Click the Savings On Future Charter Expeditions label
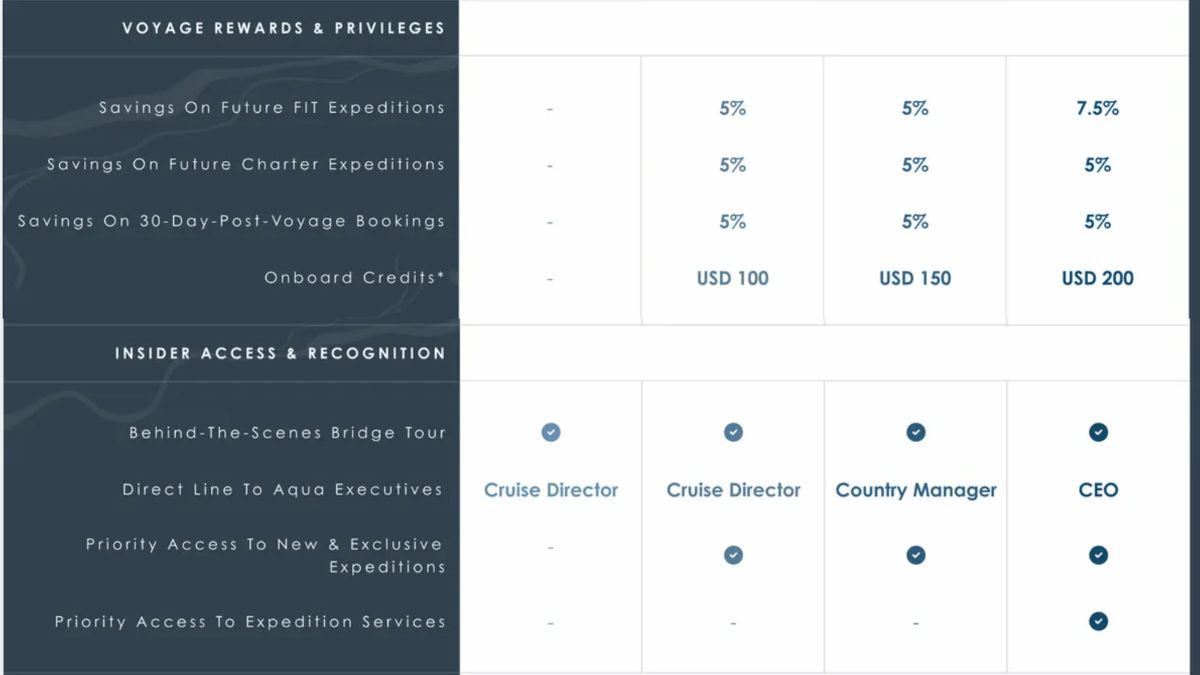This screenshot has height=675, width=1200. (245, 164)
